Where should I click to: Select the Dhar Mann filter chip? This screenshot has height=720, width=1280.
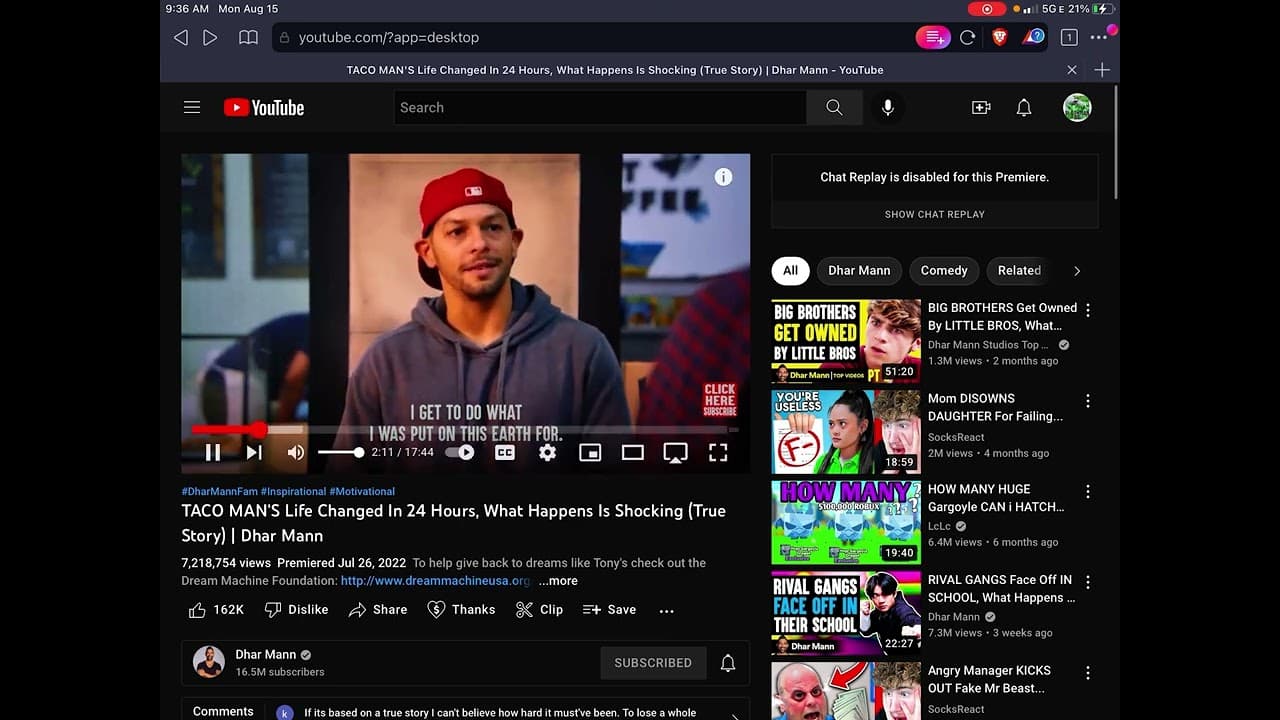point(859,270)
